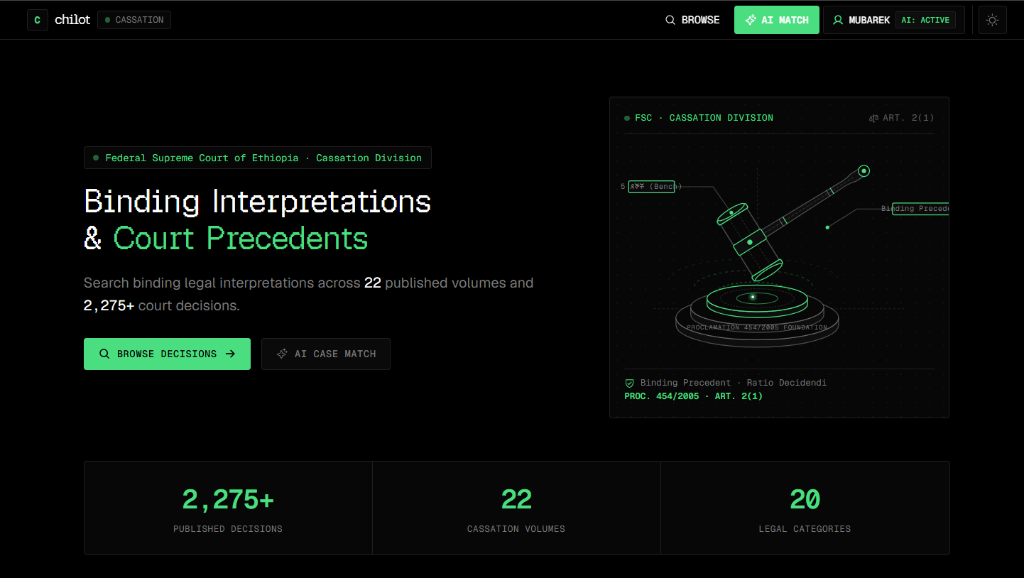Click the Federal Supreme Court of Ethiopia tag
This screenshot has height=578, width=1024.
257,157
